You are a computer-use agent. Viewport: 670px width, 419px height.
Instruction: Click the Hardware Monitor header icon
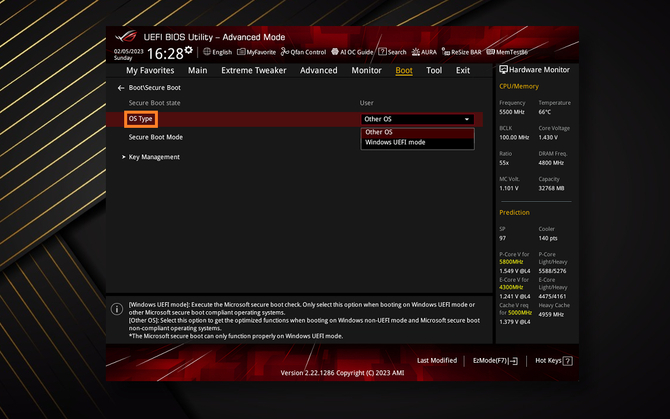[x=503, y=70]
